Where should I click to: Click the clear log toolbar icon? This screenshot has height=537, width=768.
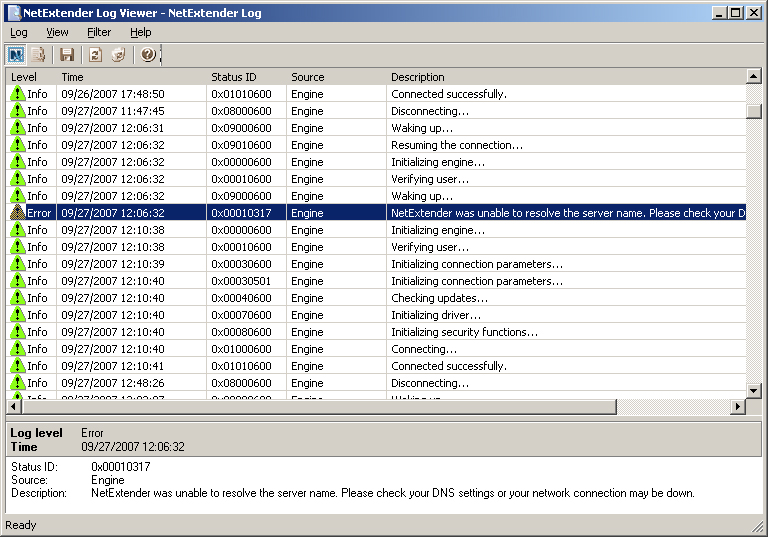coord(118,55)
